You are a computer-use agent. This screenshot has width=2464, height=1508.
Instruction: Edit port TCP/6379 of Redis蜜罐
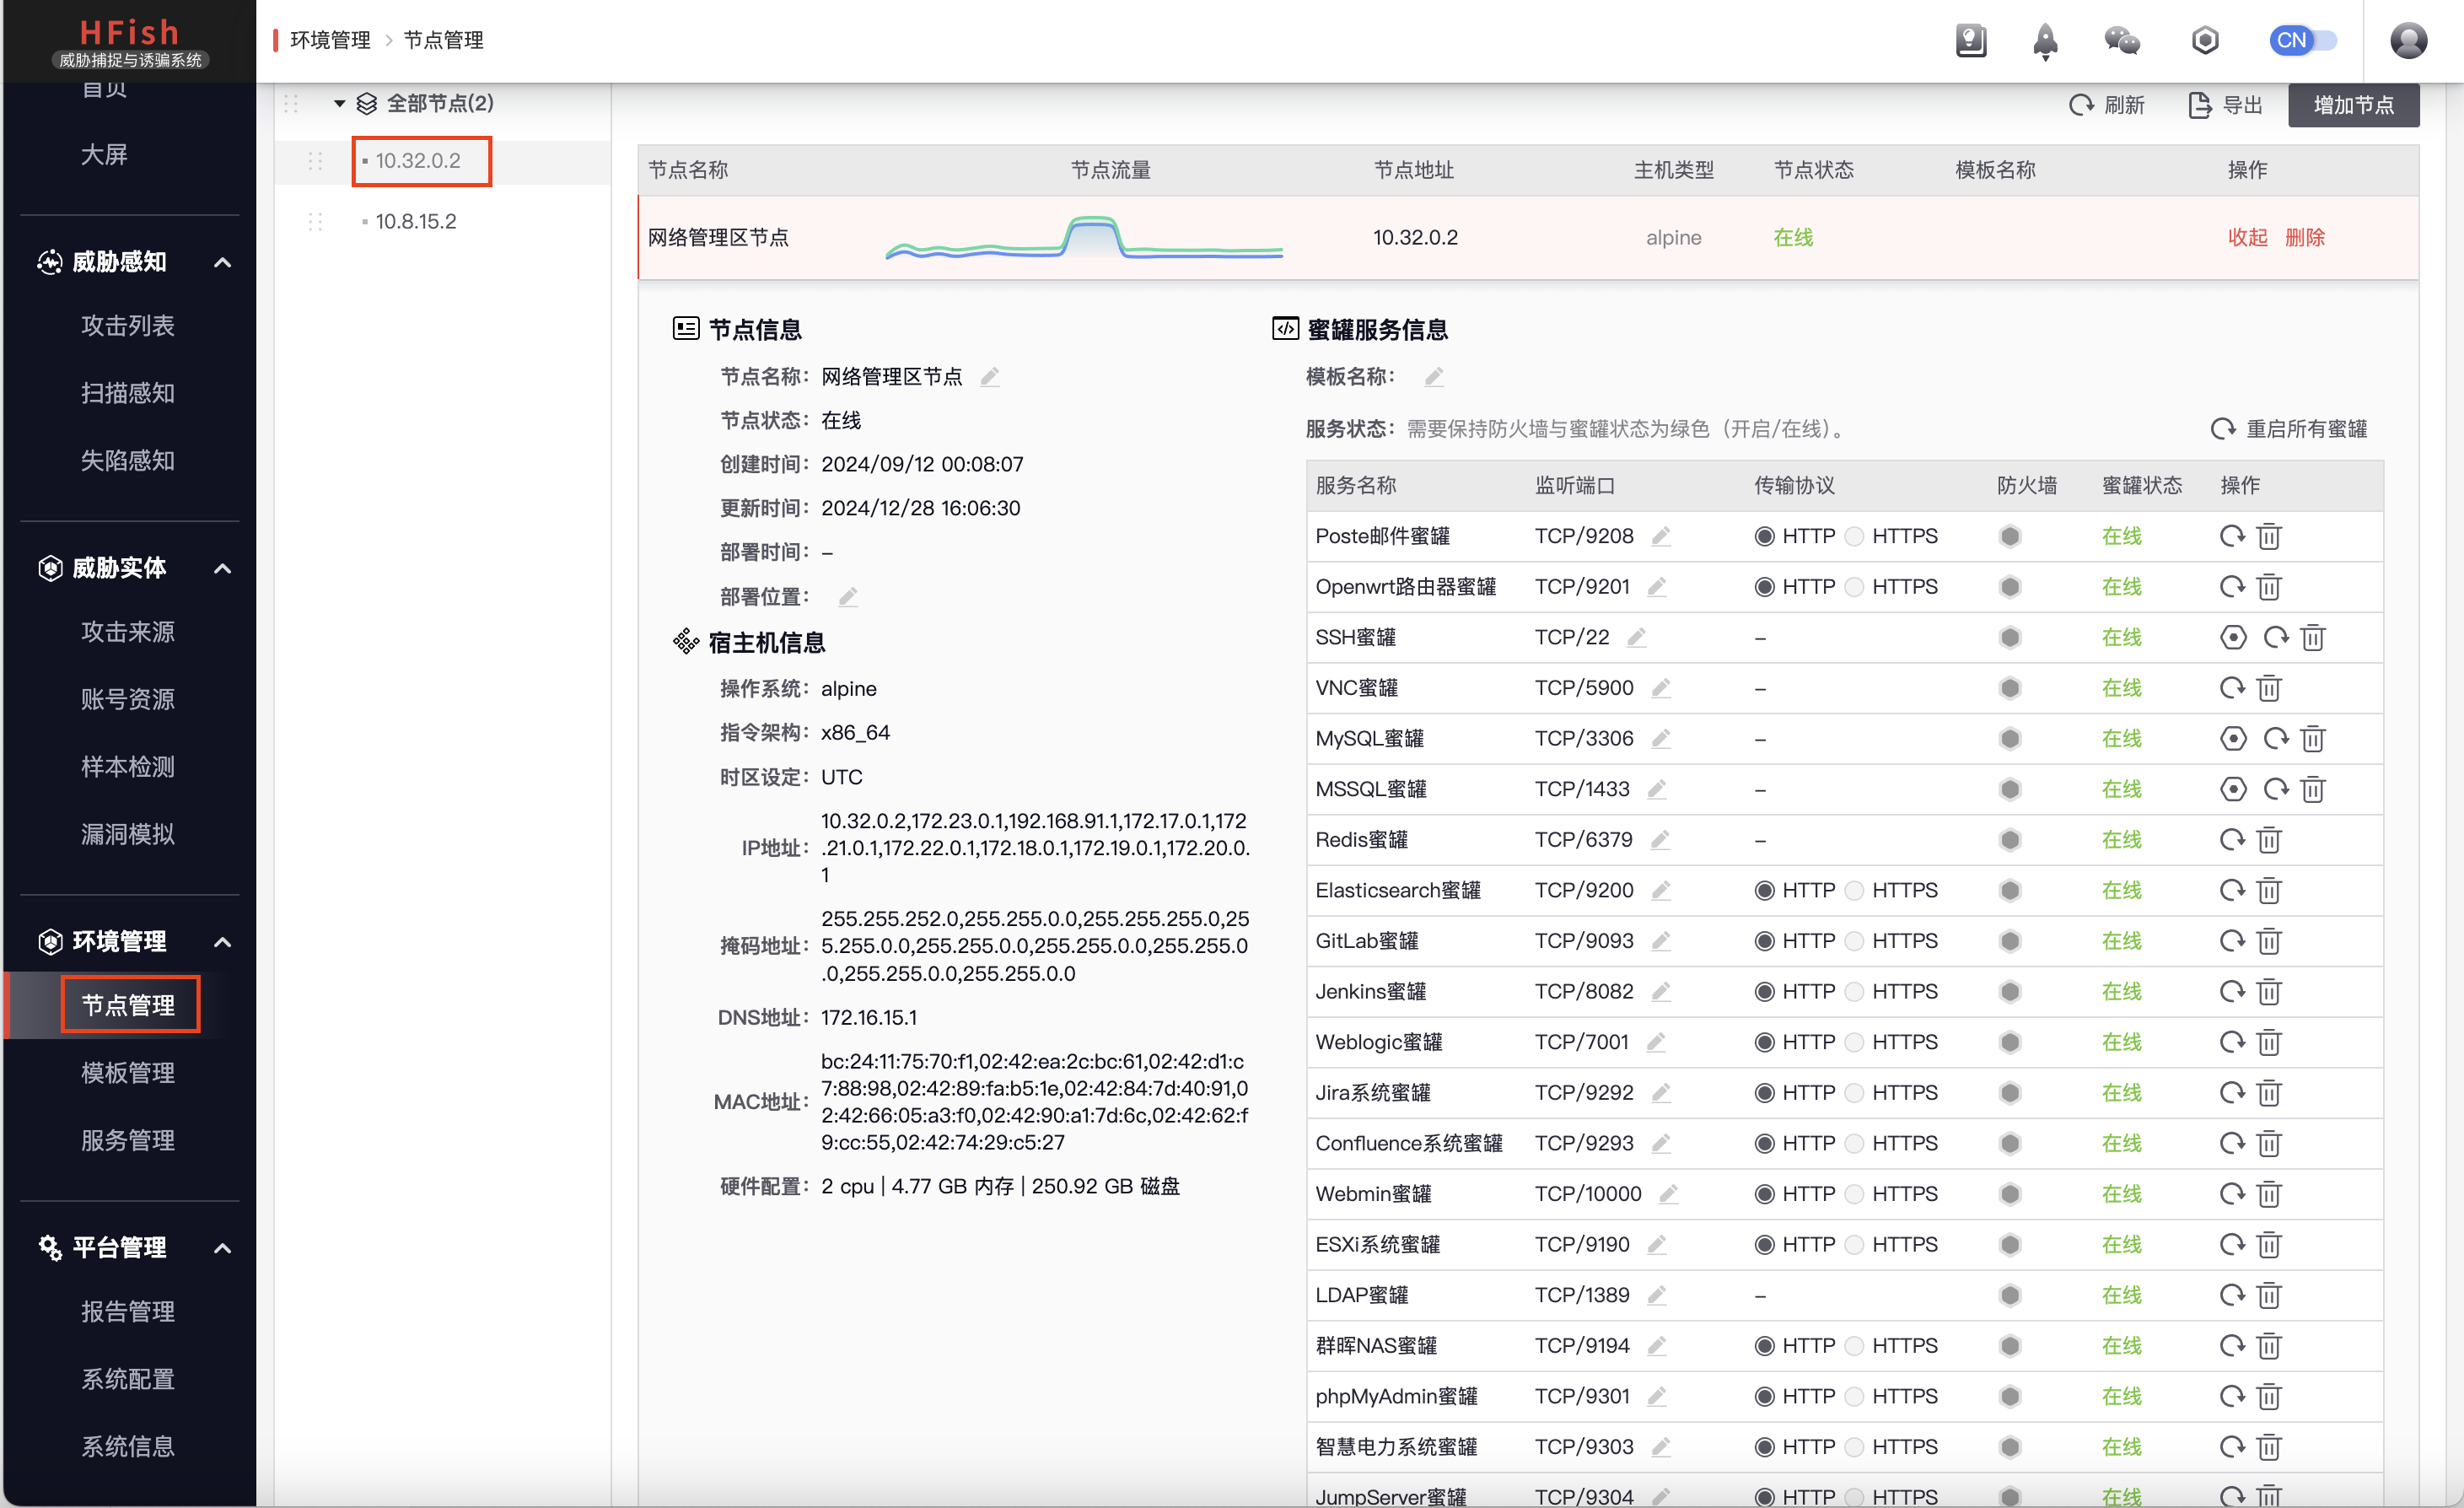point(1660,840)
